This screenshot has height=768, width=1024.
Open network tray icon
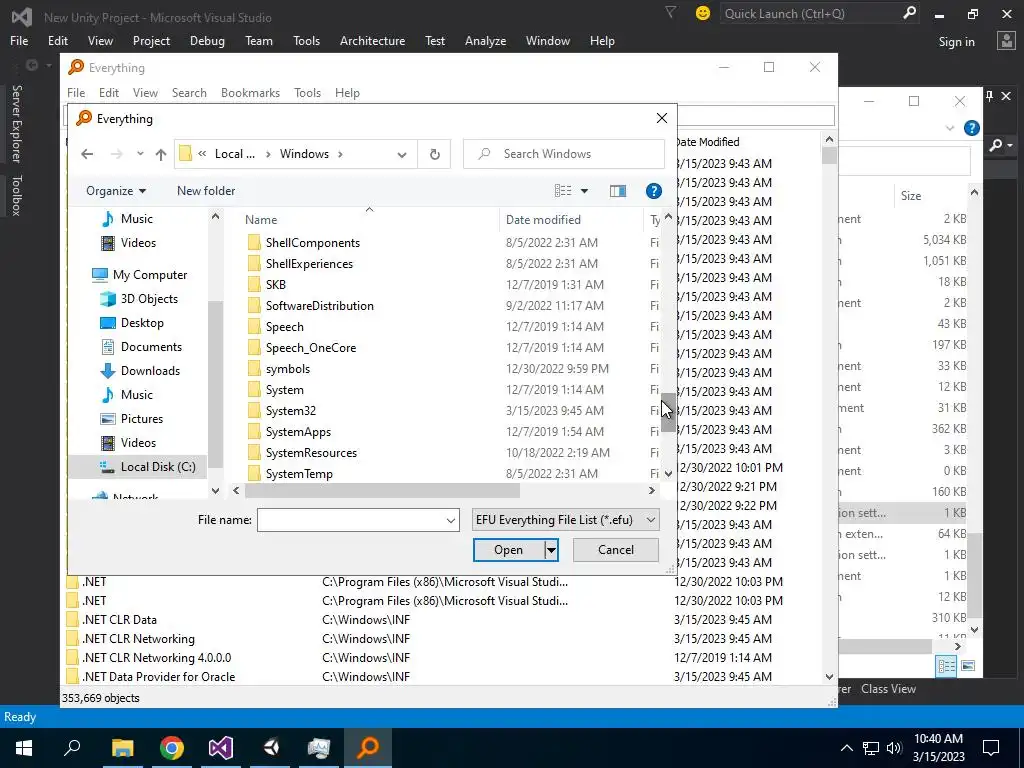(871, 748)
